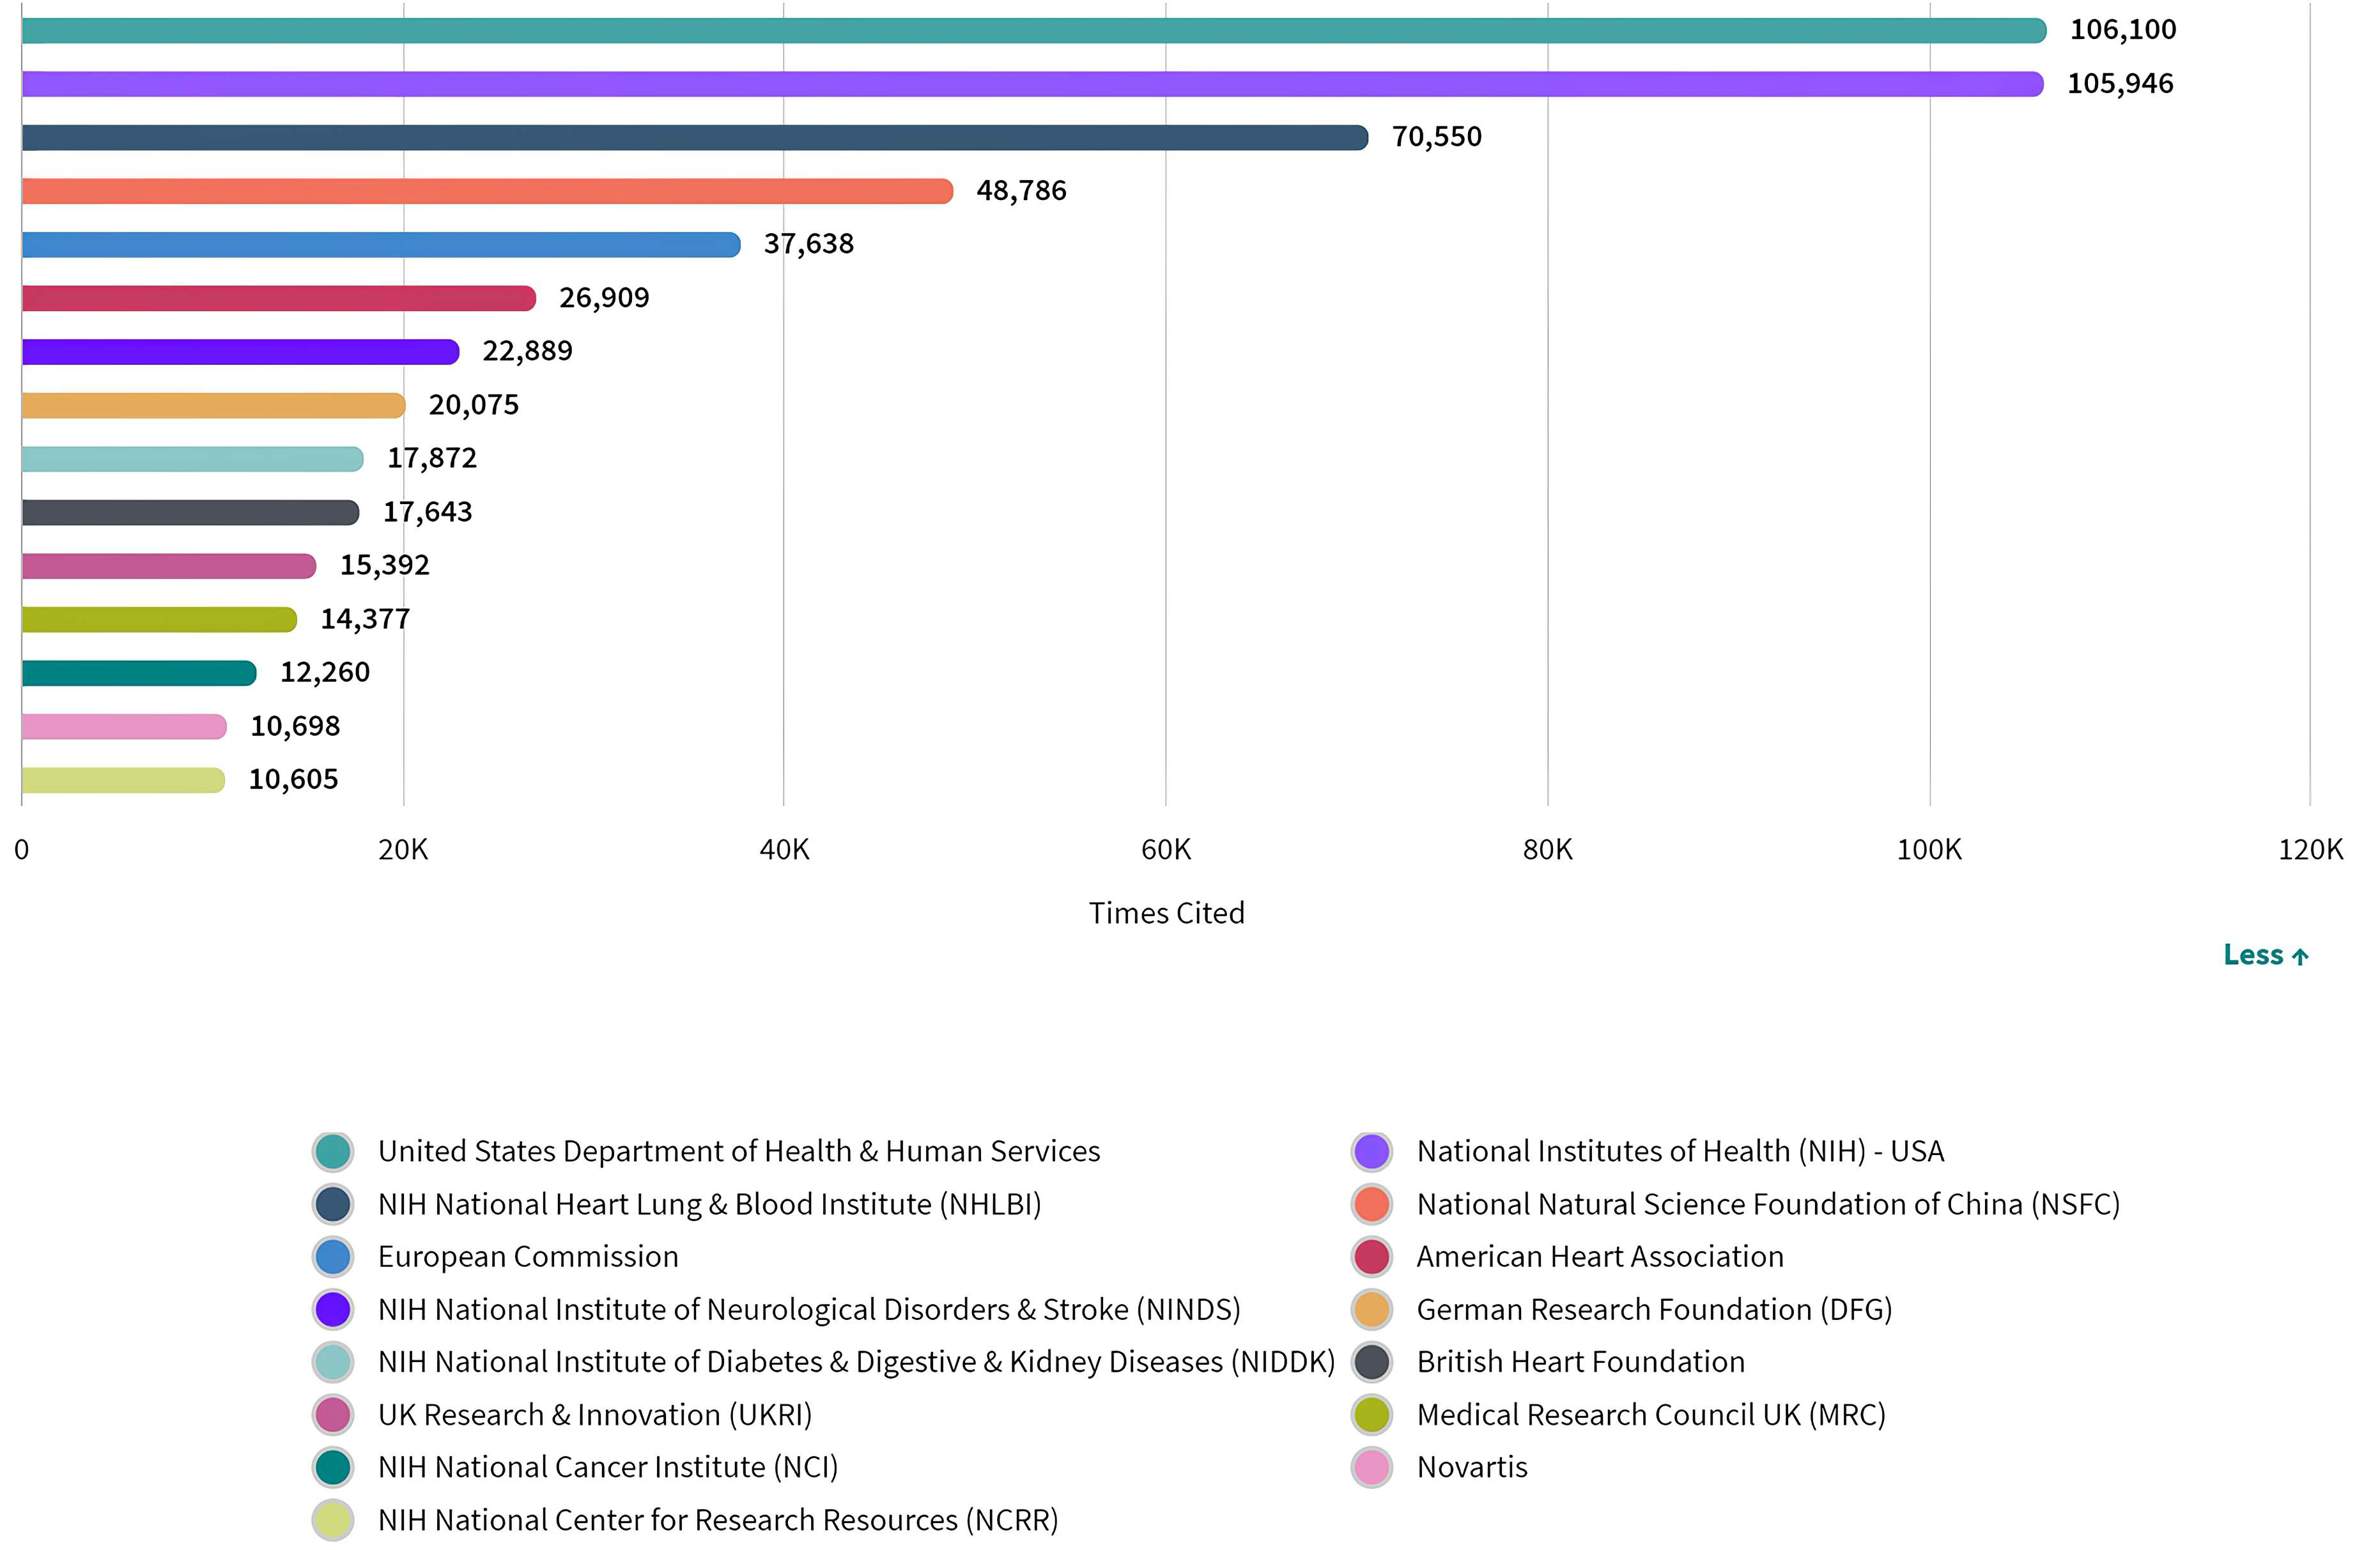Toggle National Institutes of Health legend dot
The height and width of the screenshot is (1550, 2380).
pyautogui.click(x=1371, y=1151)
